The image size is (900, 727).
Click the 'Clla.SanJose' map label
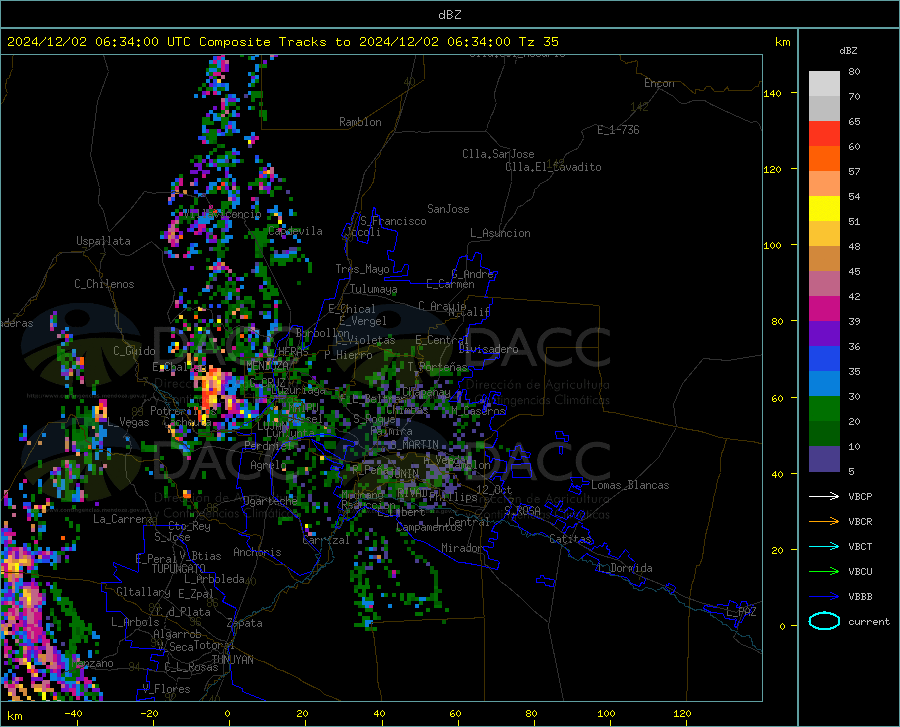[x=498, y=154]
